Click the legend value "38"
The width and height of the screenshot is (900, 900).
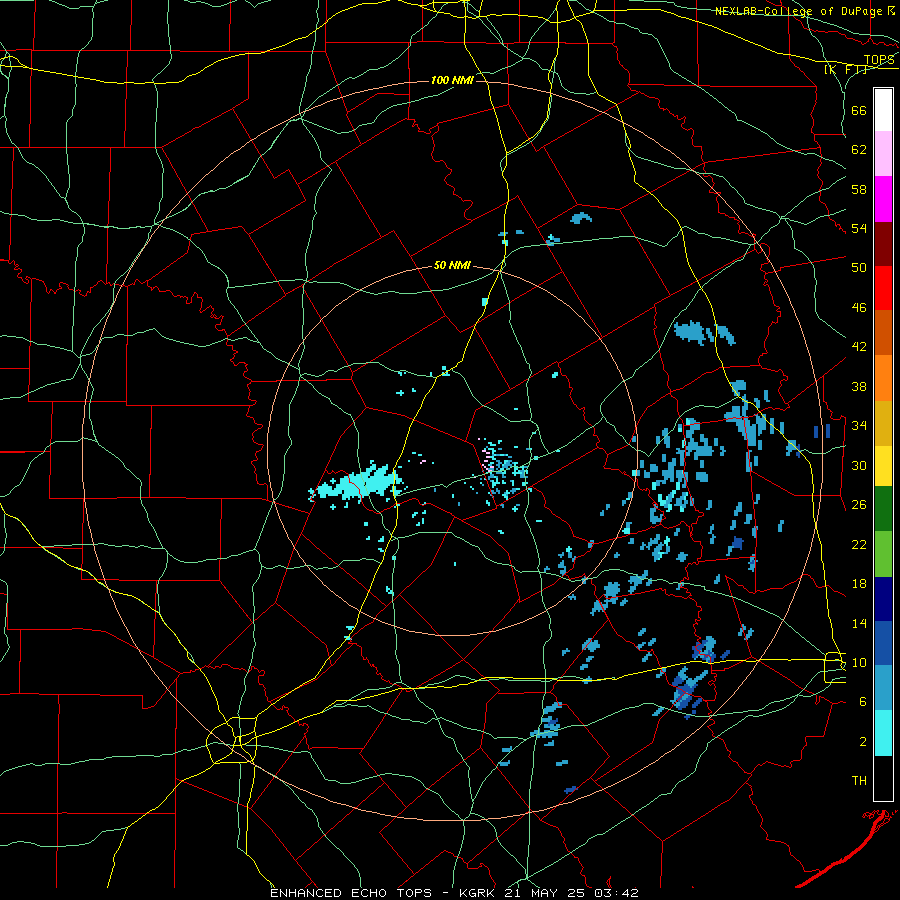coord(859,386)
